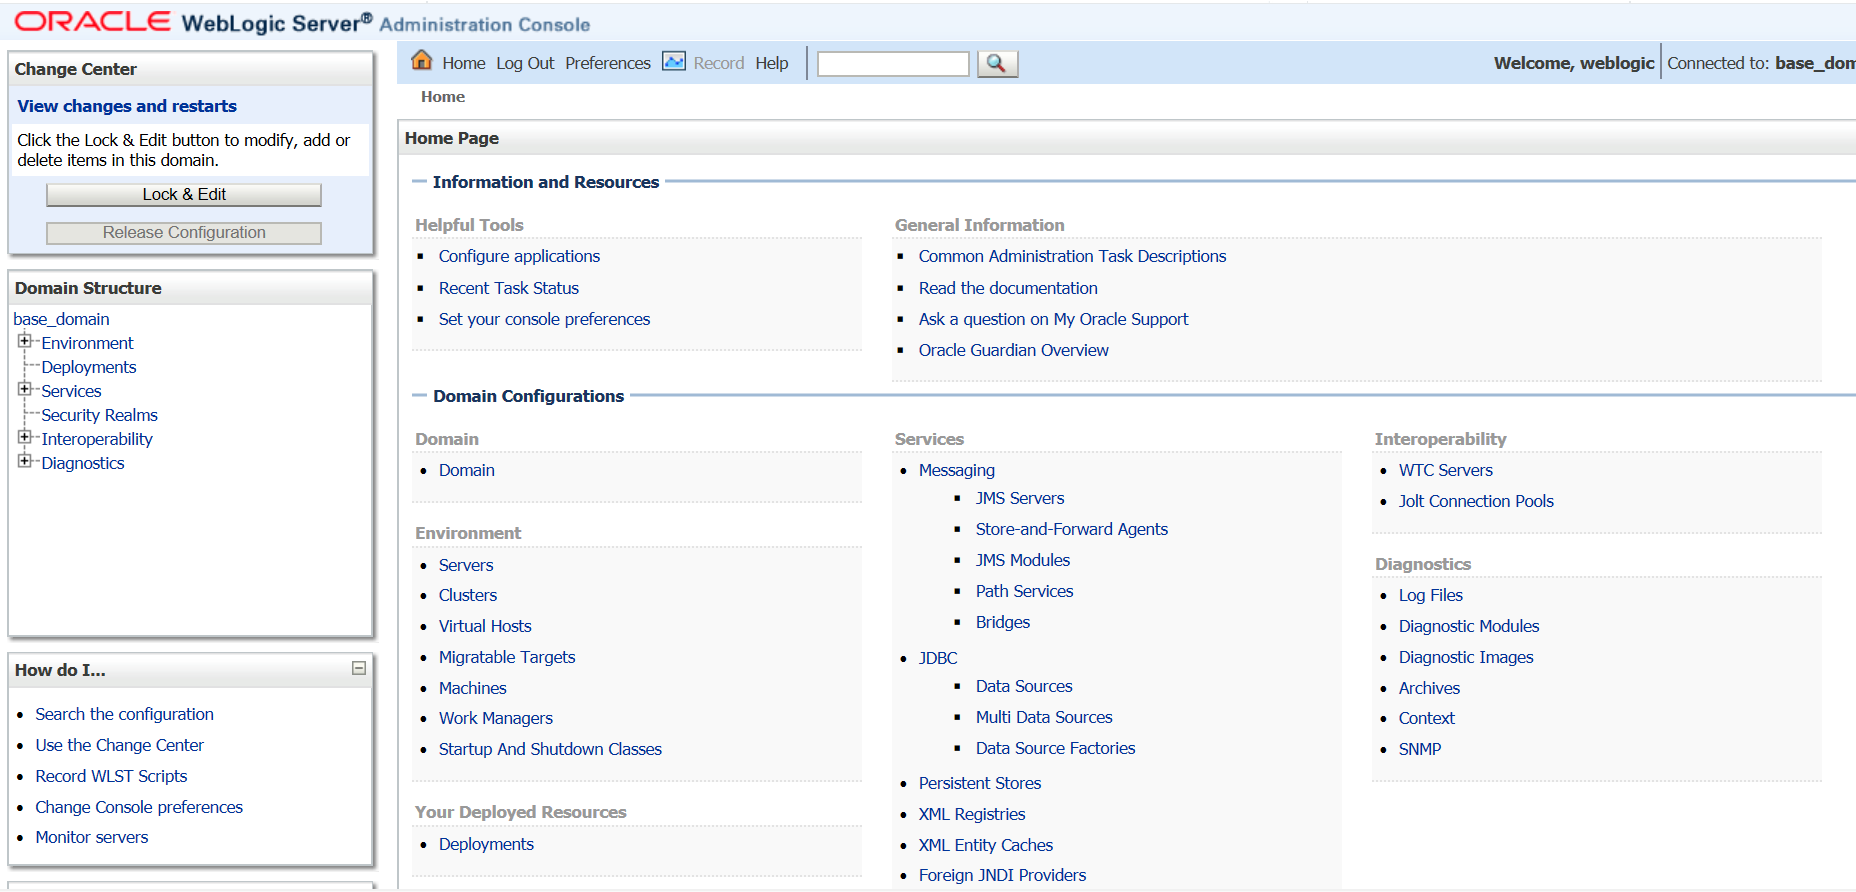Focus the console search text field
This screenshot has width=1856, height=892.
coord(893,64)
